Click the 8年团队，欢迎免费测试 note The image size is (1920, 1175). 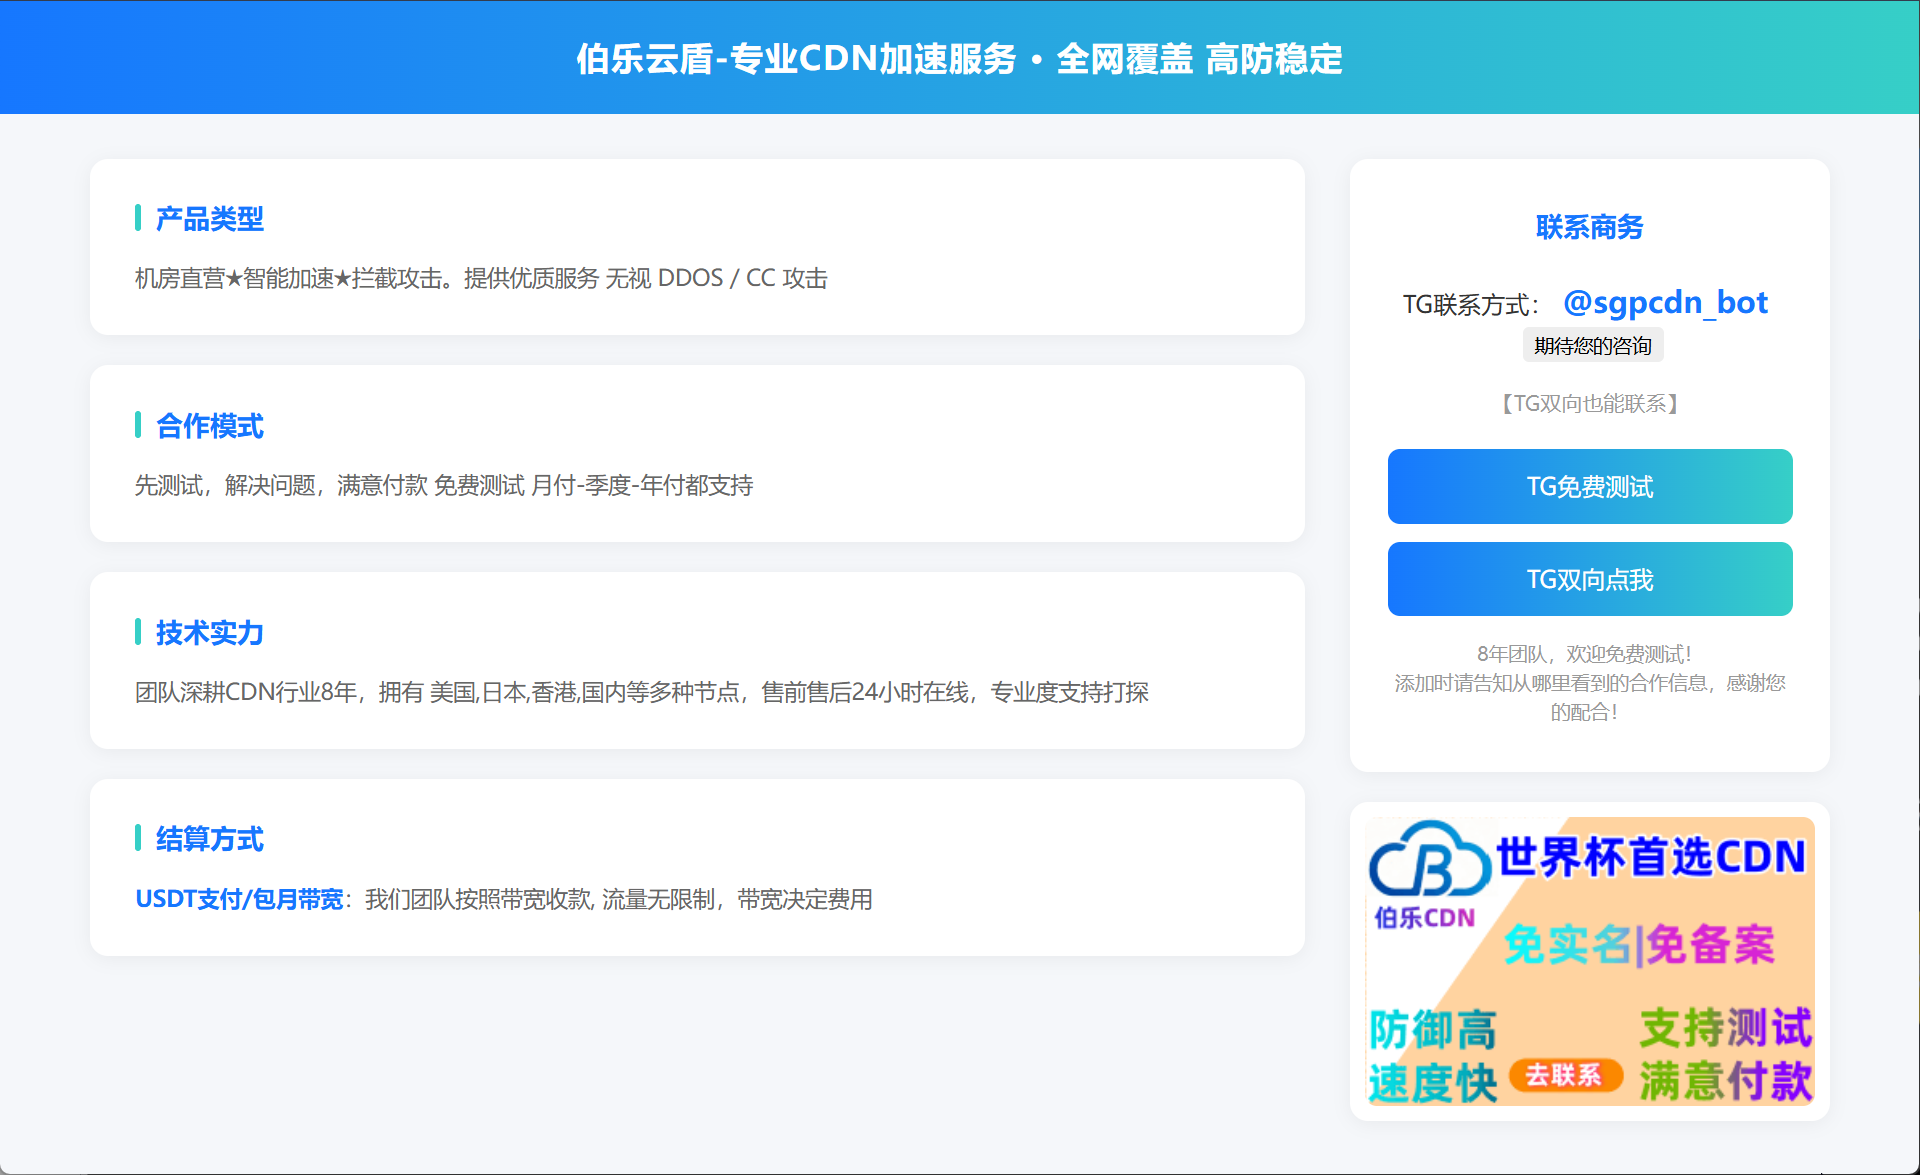click(1585, 654)
